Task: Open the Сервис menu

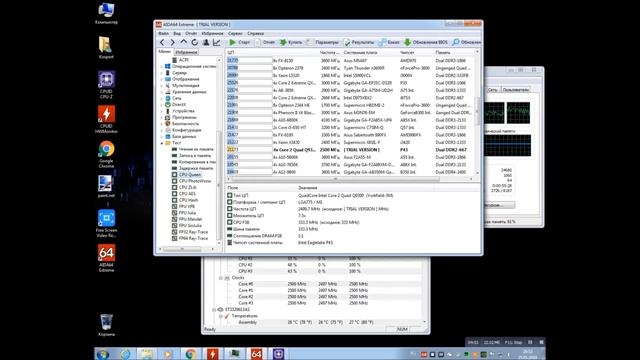Action: pos(236,33)
